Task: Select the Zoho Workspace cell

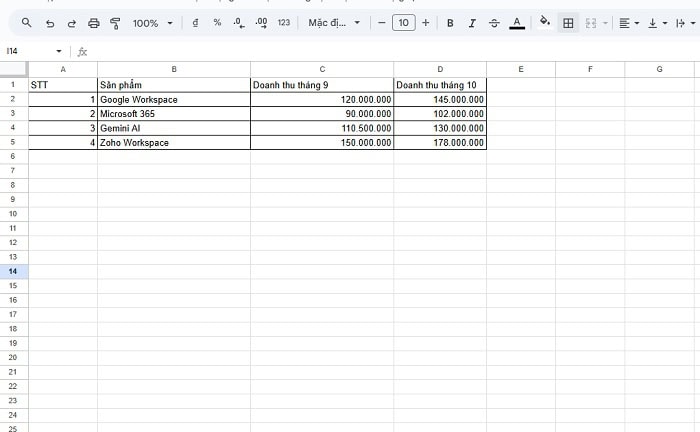Action: [174, 142]
